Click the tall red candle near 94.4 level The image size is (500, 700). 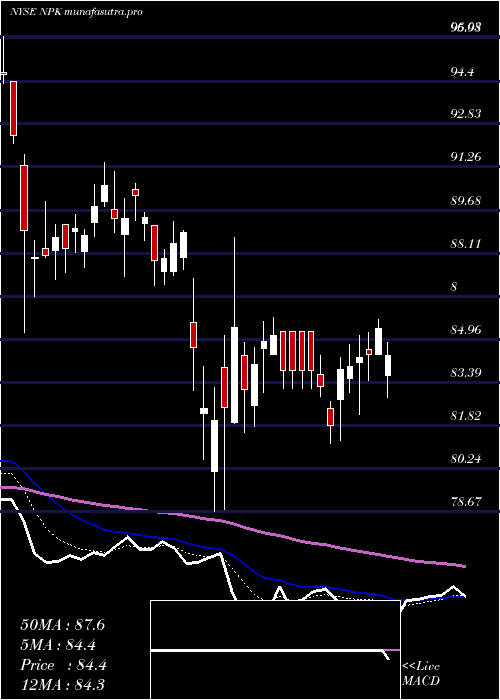click(x=14, y=108)
